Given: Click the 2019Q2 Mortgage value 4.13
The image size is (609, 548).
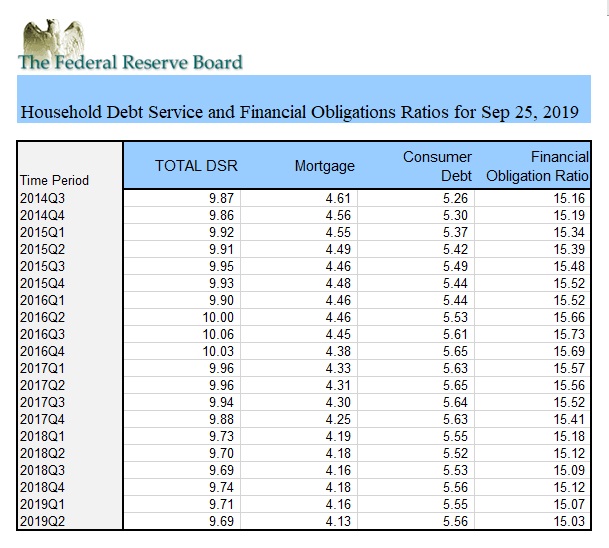Looking at the screenshot, I should pos(338,520).
